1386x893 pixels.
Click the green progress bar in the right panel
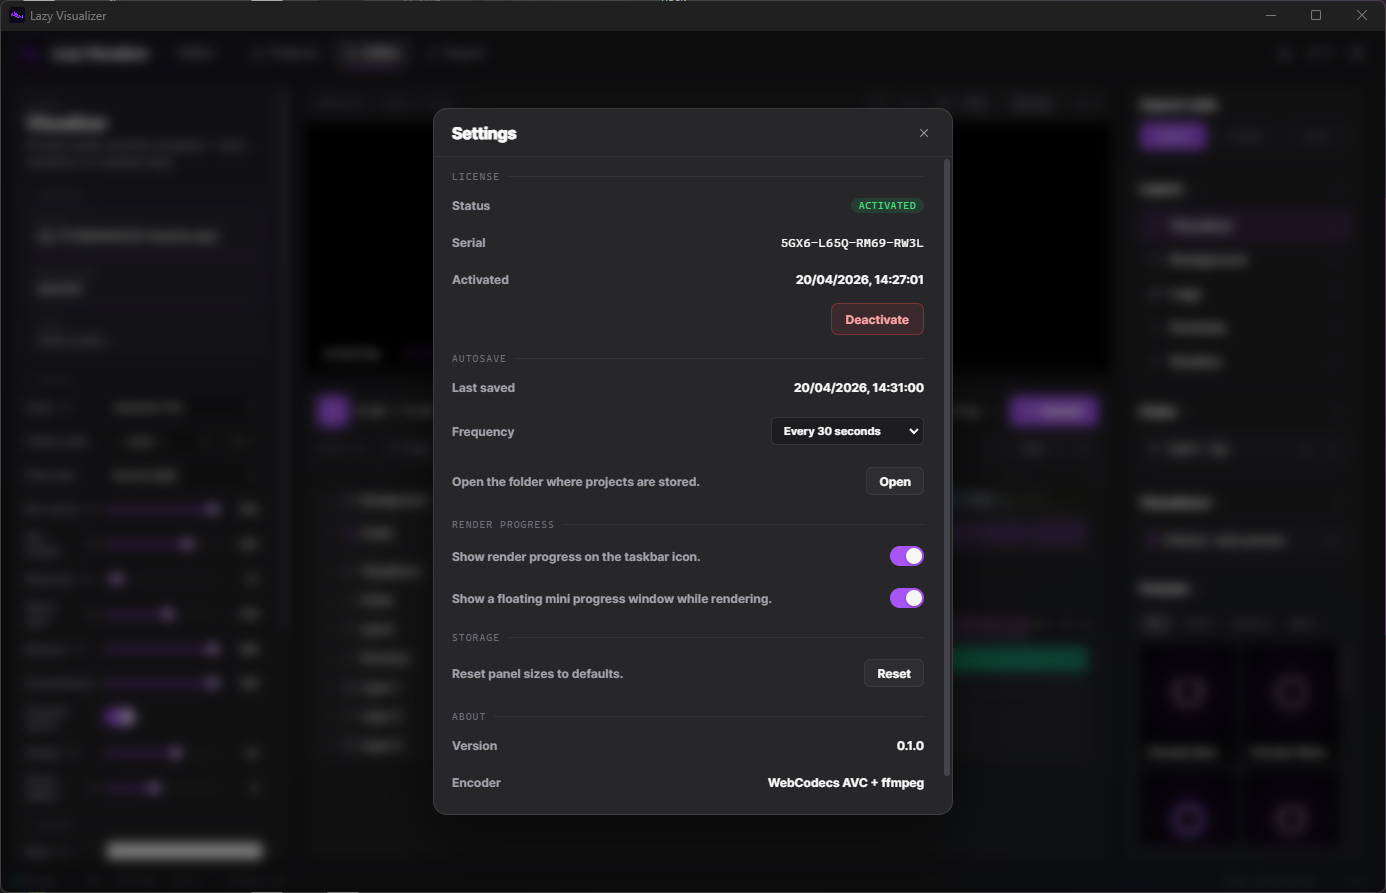click(1021, 659)
